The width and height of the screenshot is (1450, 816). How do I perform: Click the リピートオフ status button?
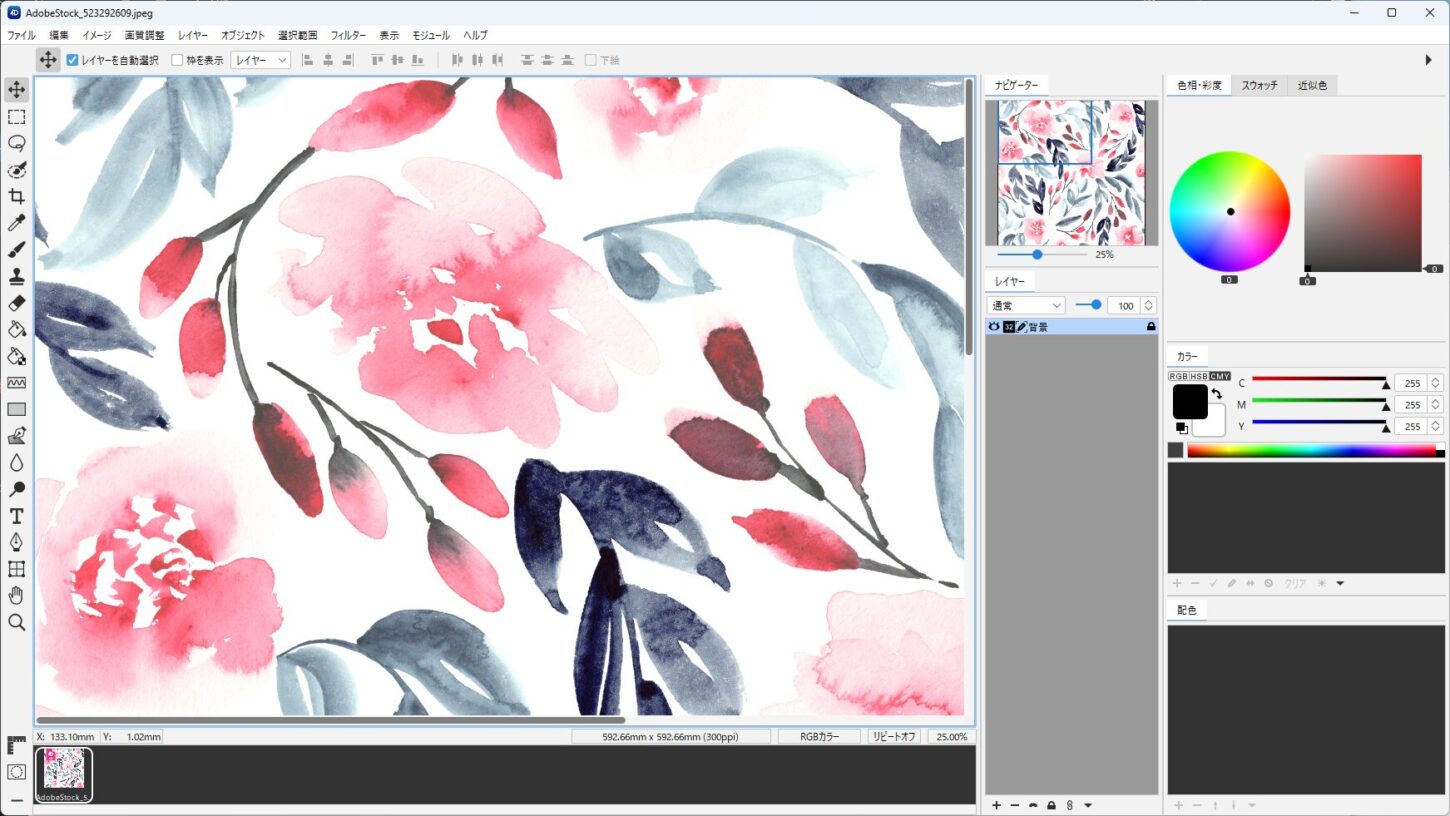(894, 736)
